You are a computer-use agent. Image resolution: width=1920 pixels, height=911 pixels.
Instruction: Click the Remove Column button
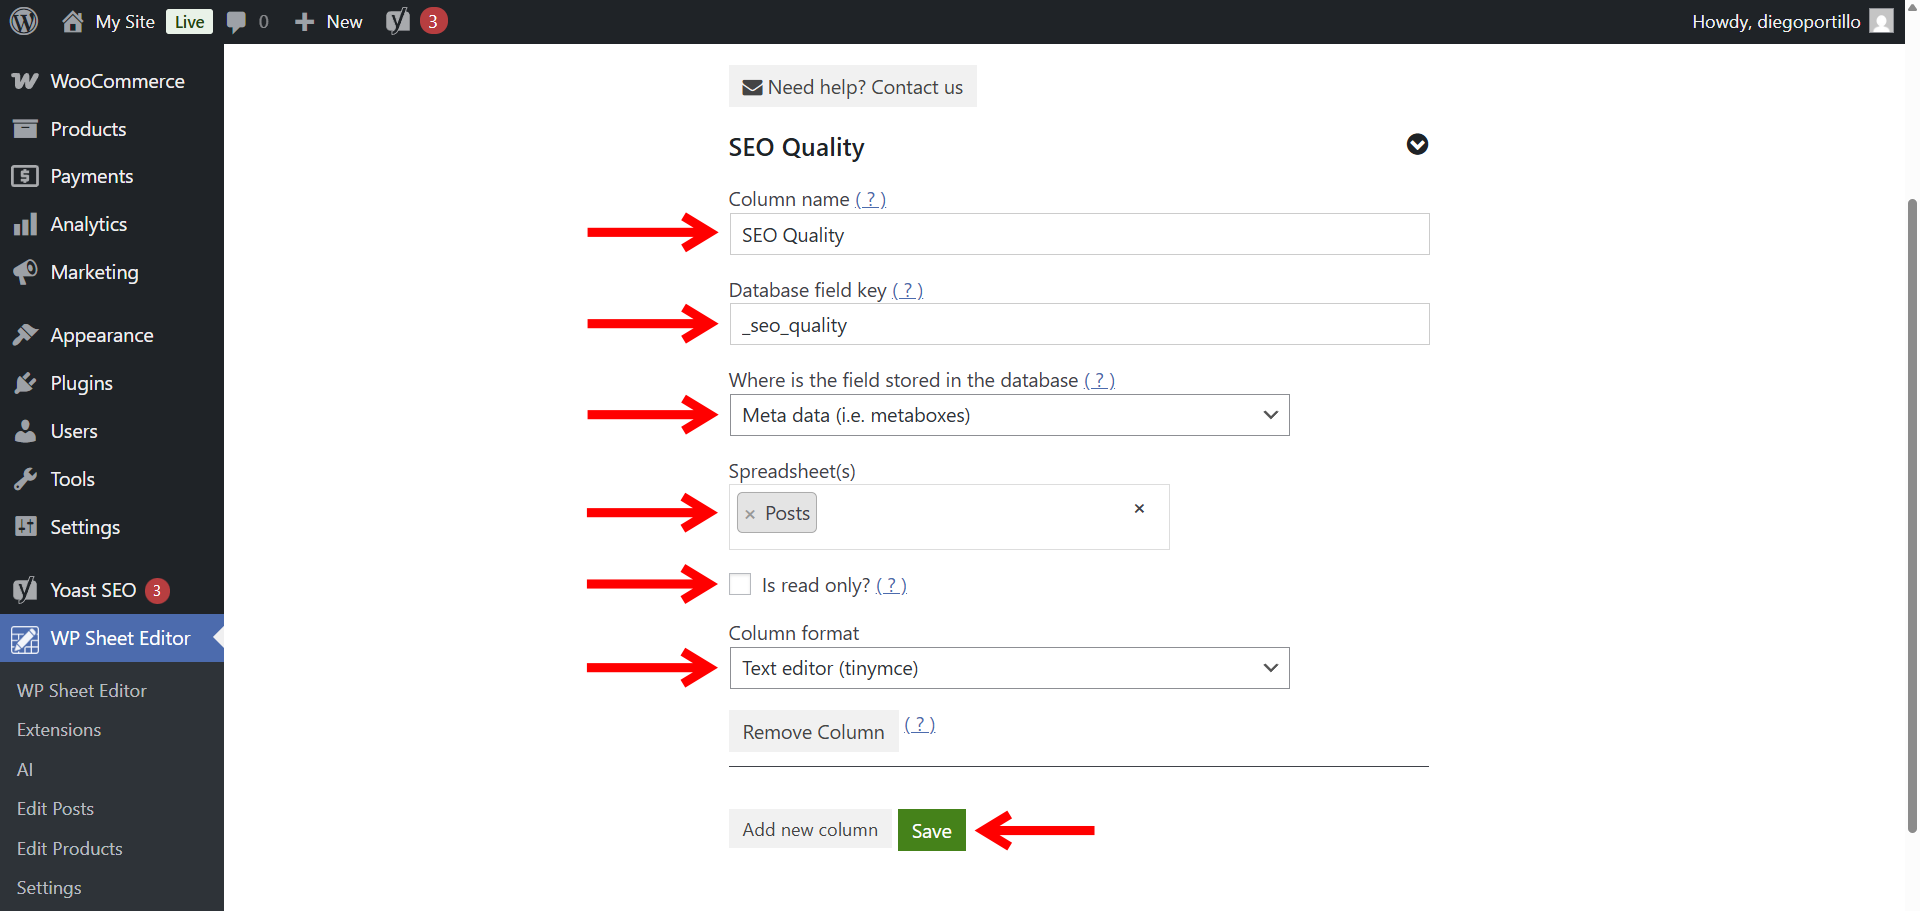813,732
